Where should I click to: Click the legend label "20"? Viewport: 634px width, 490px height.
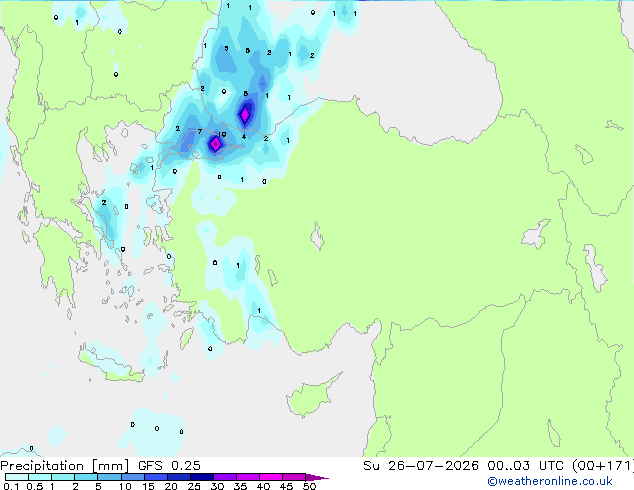[171, 486]
